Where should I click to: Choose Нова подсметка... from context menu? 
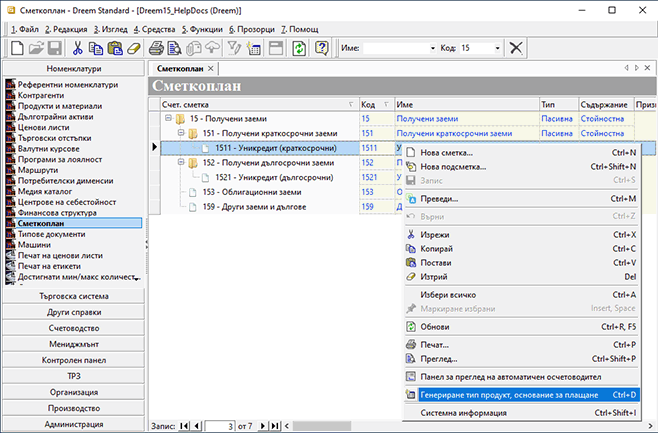click(x=521, y=167)
